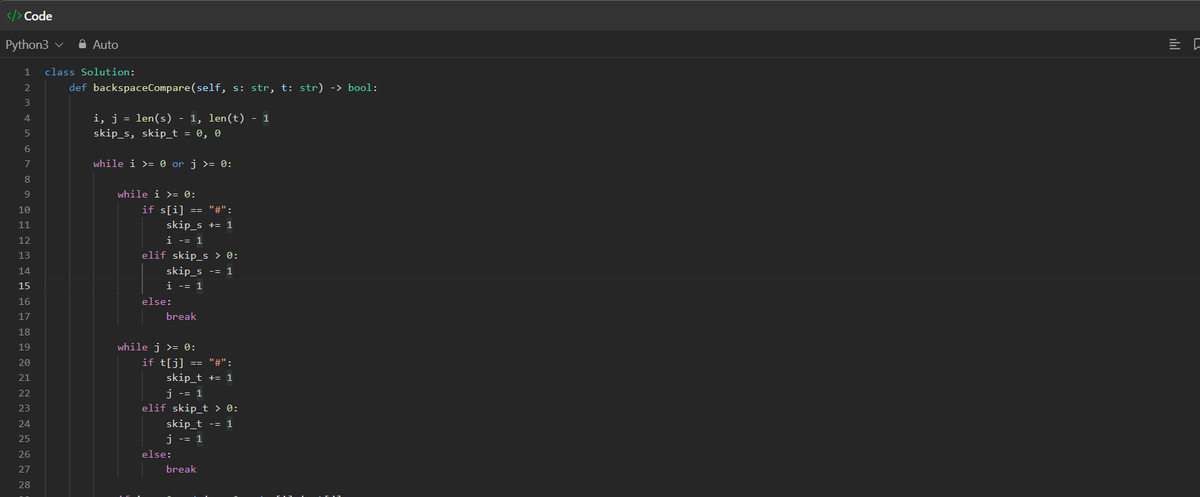Click the 'skip_t += 1' line
Image resolution: width=1200 pixels, height=497 pixels.
click(199, 378)
